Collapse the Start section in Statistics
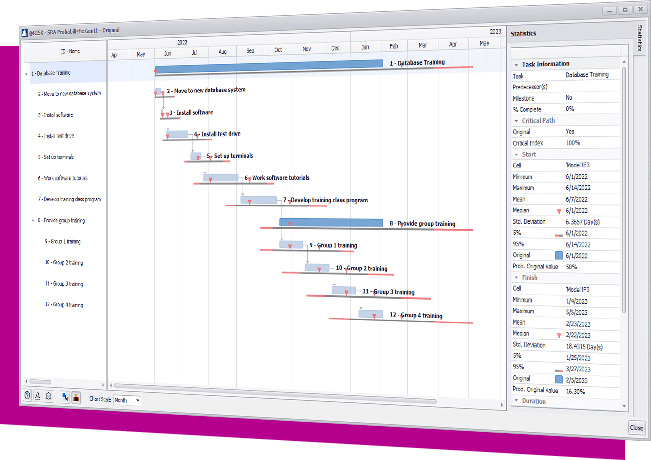 pos(516,154)
